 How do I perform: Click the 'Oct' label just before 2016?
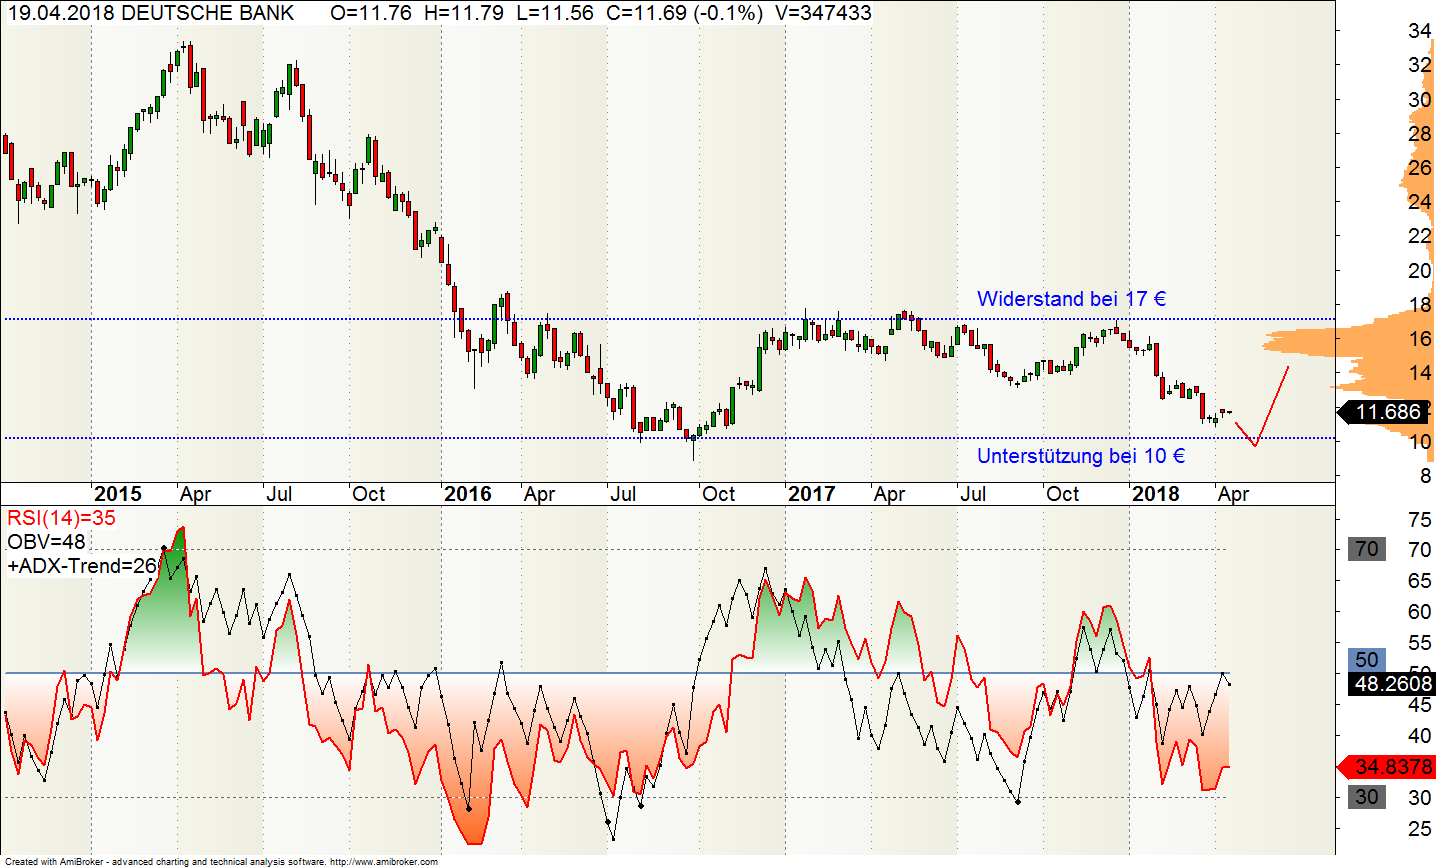368,494
